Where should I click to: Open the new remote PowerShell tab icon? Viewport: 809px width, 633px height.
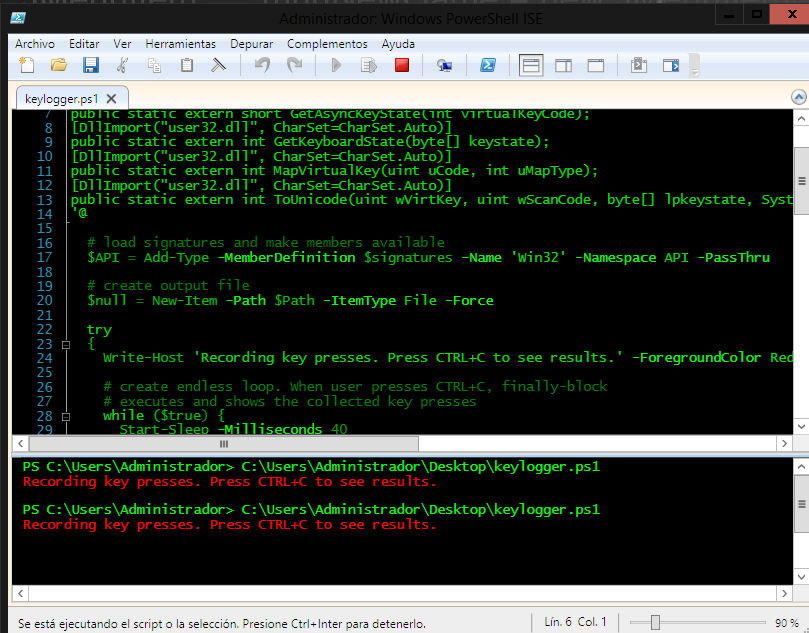(444, 66)
